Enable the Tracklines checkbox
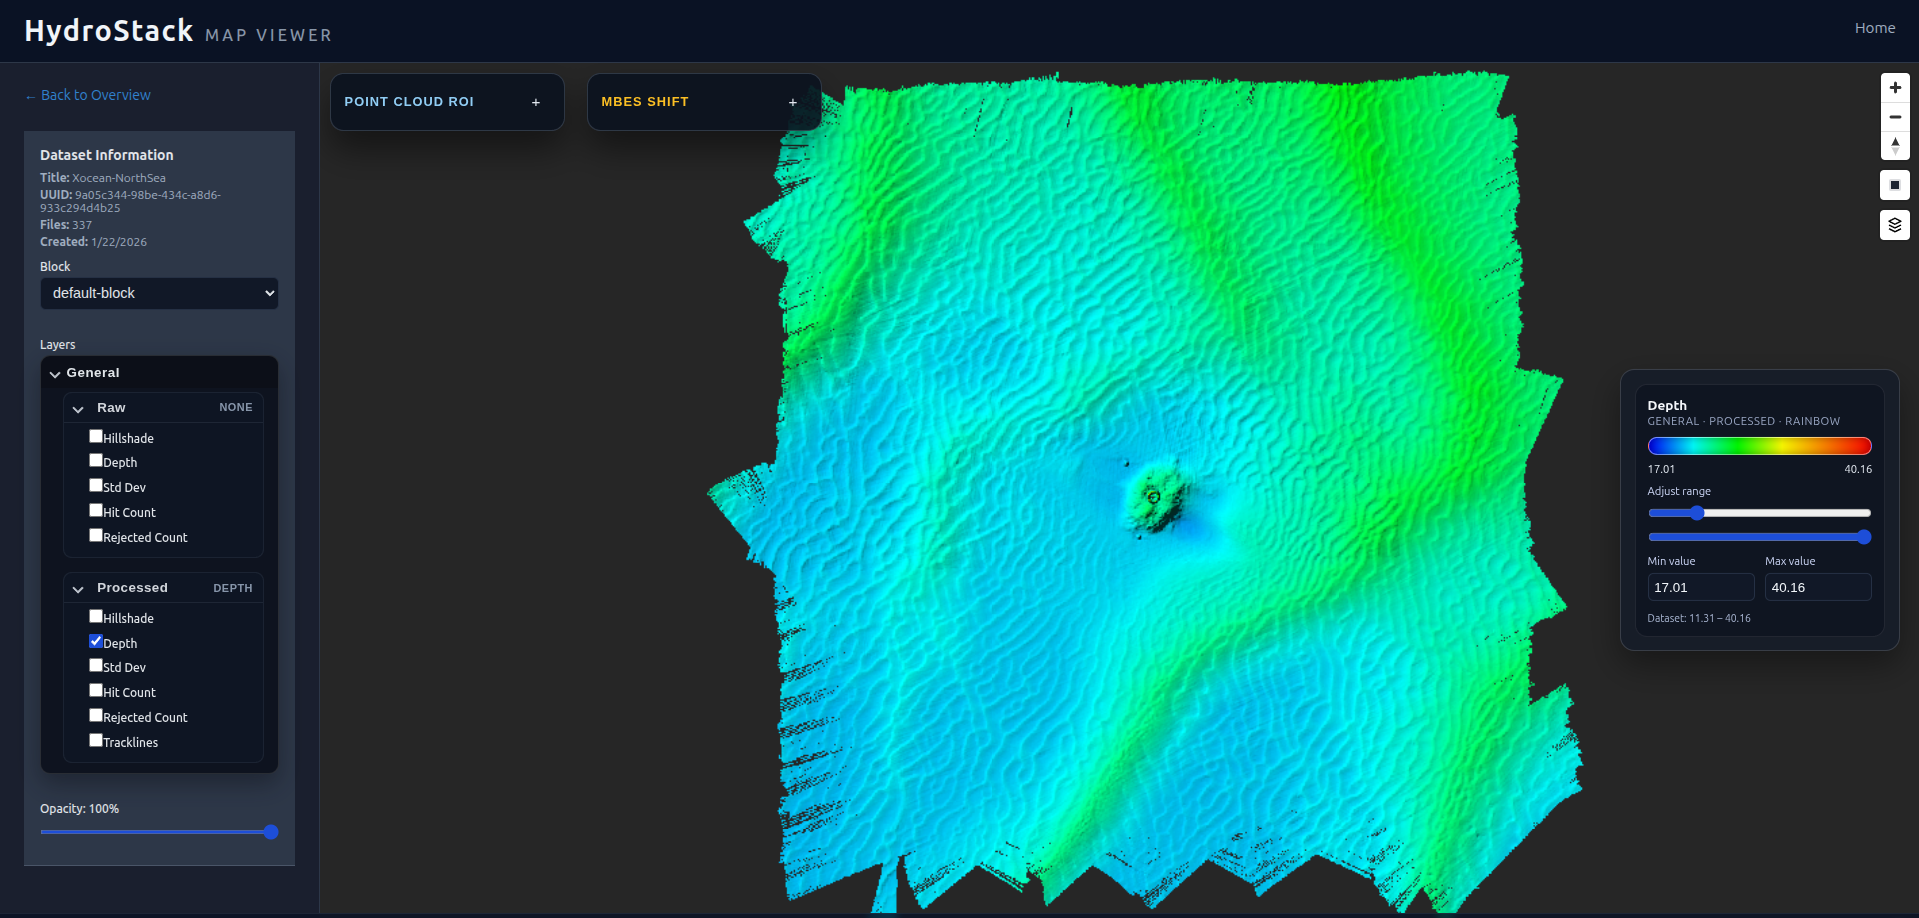Screen dimensions: 1919x918 96,740
